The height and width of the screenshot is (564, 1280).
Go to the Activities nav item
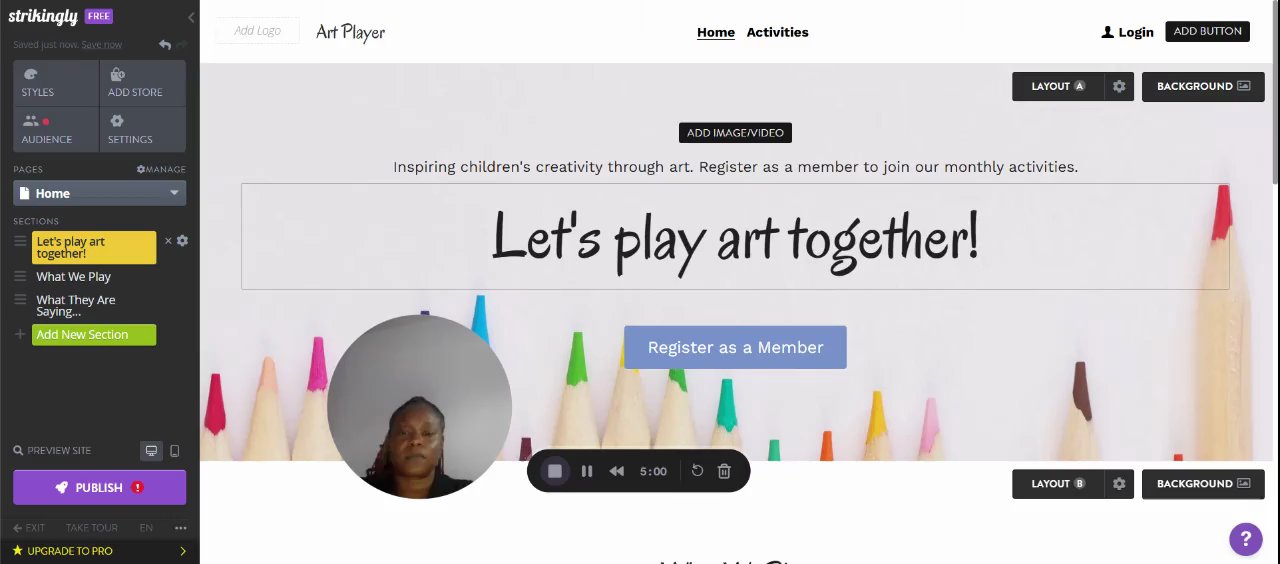coord(777,32)
